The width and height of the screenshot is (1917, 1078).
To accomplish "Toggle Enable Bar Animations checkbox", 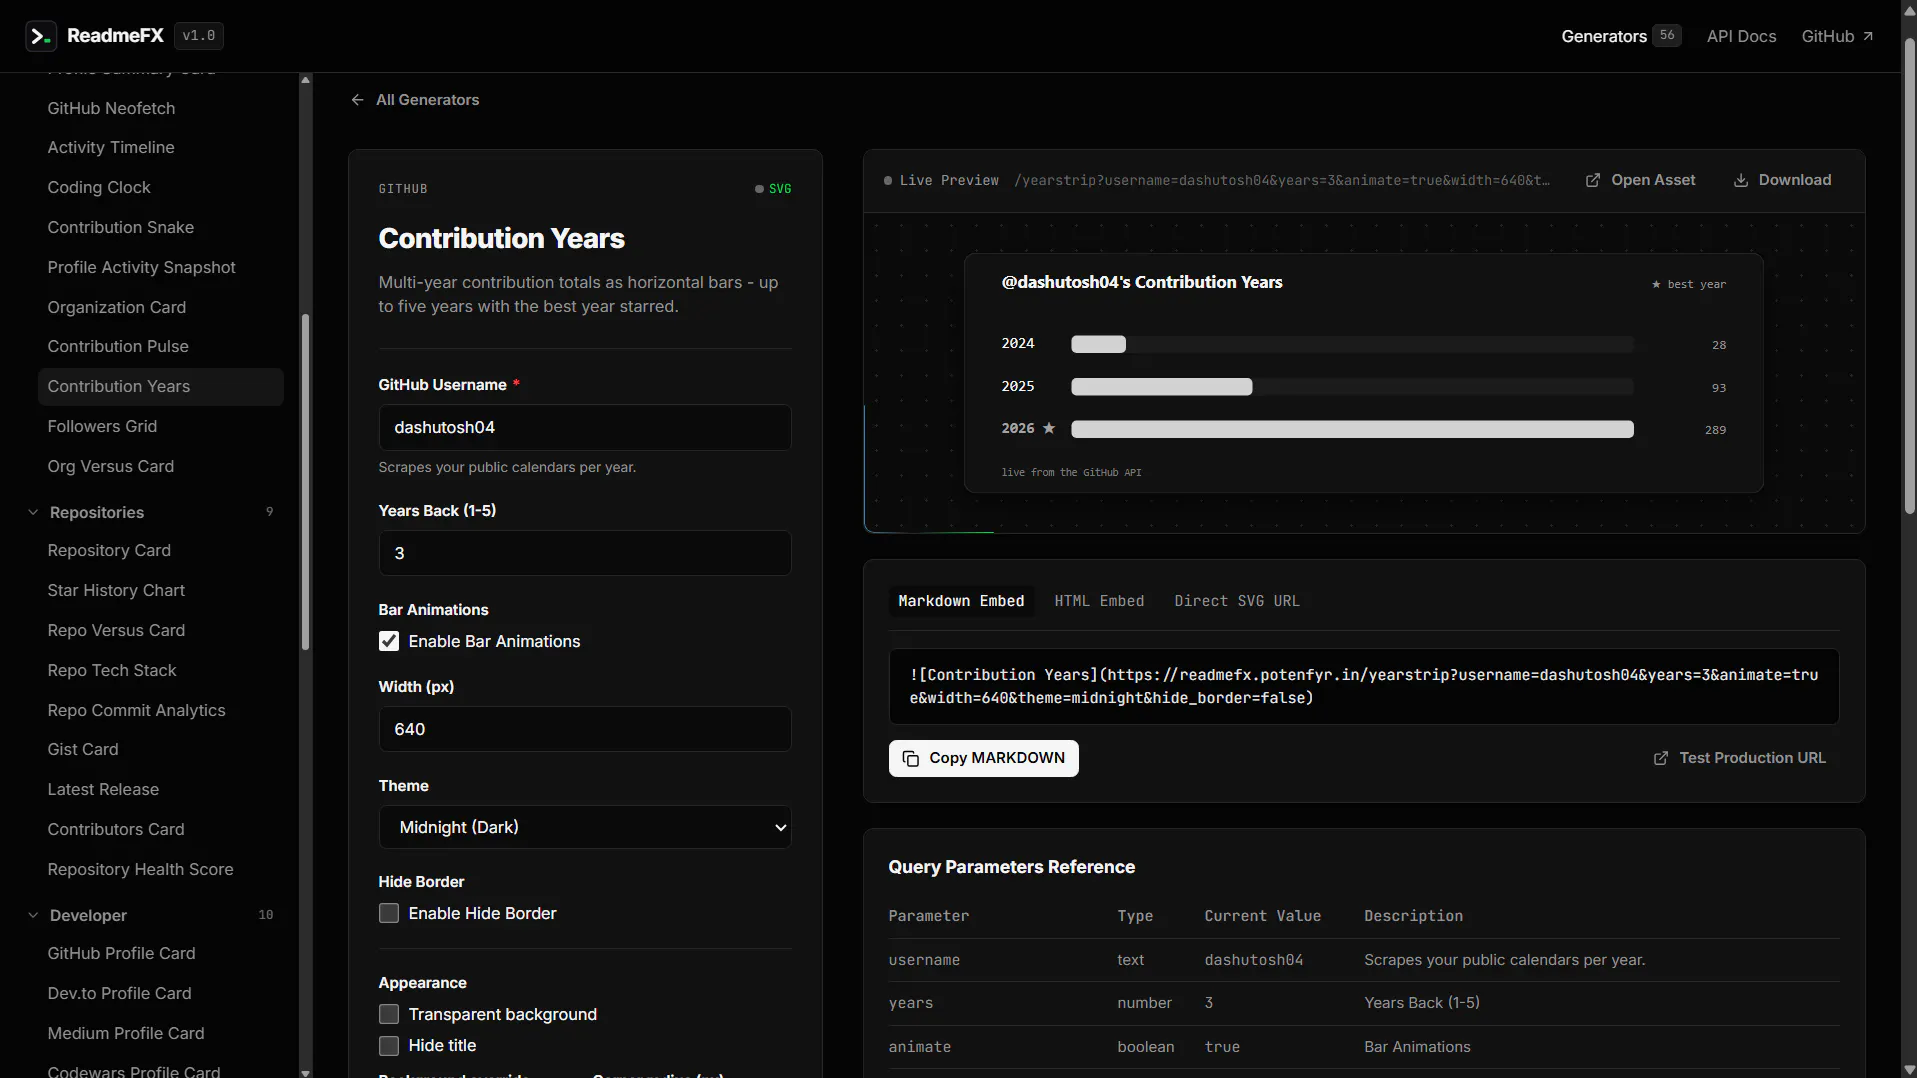I will tap(389, 641).
